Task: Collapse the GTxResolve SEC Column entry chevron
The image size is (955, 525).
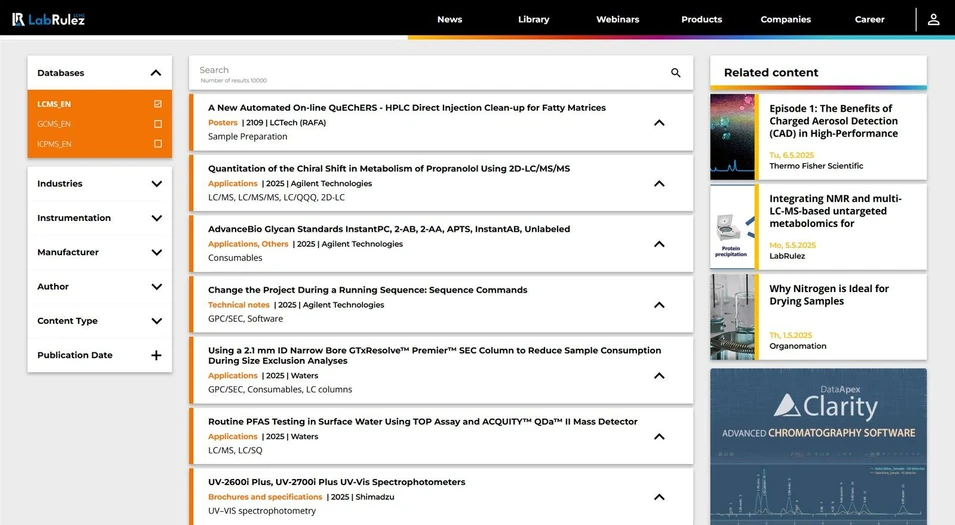Action: click(x=659, y=376)
